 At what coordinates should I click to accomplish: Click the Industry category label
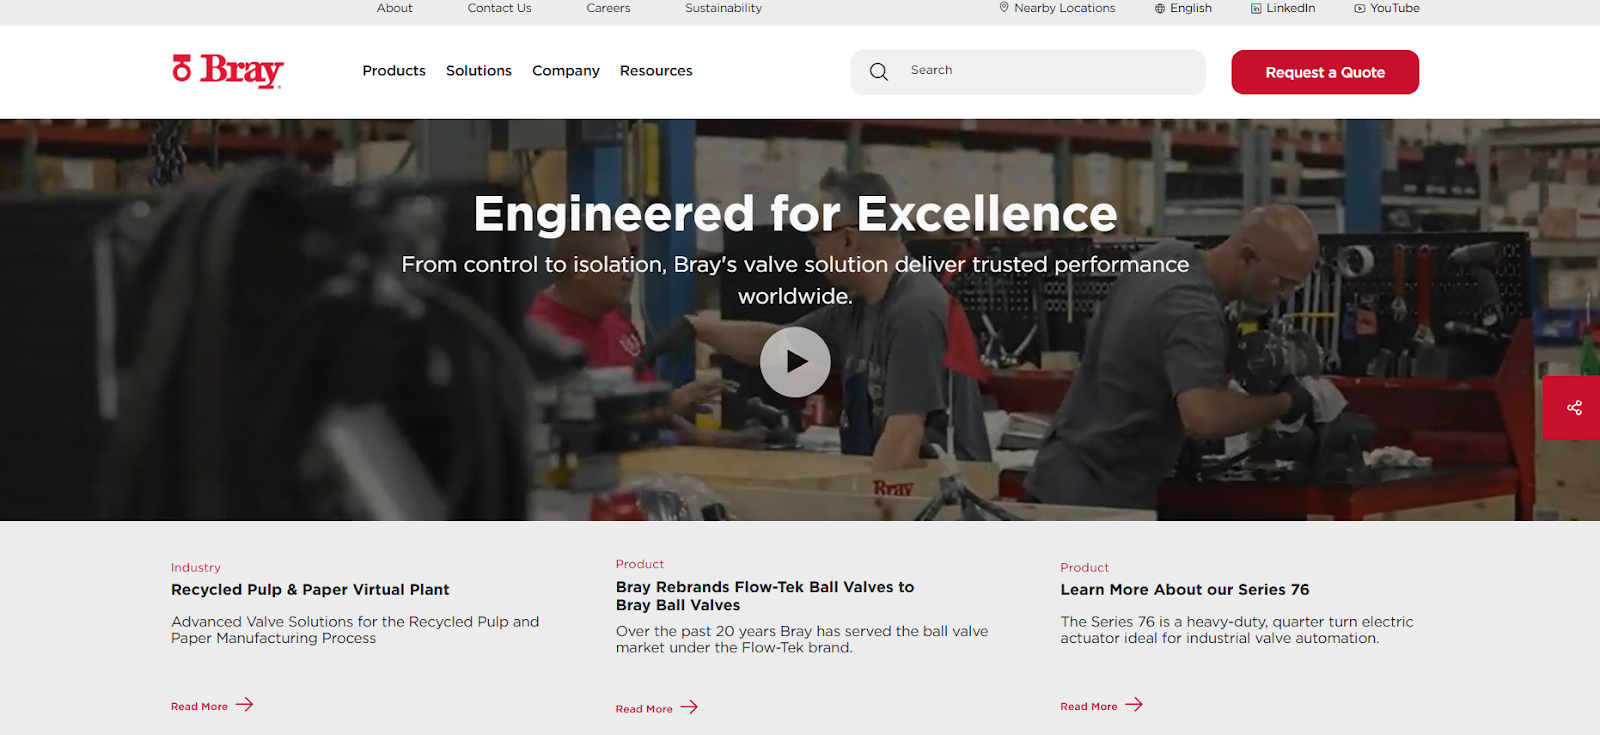(196, 567)
